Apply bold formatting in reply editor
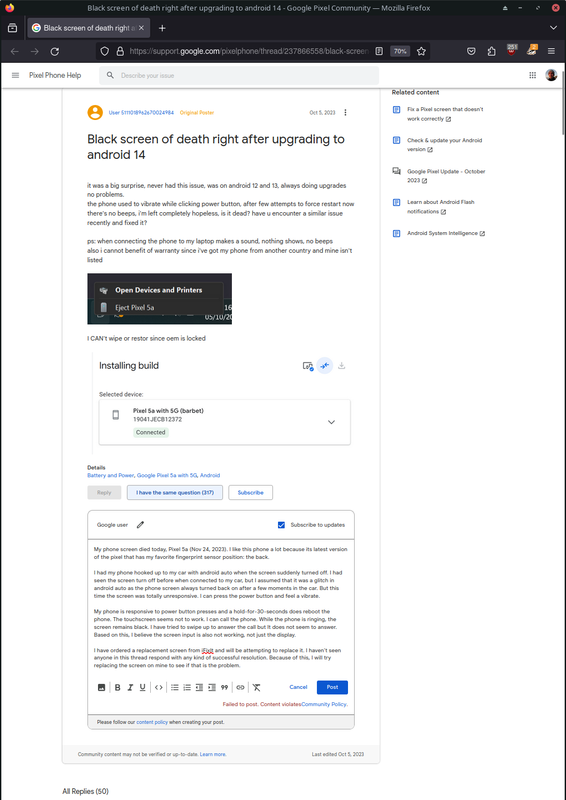This screenshot has width=566, height=800. [x=117, y=687]
